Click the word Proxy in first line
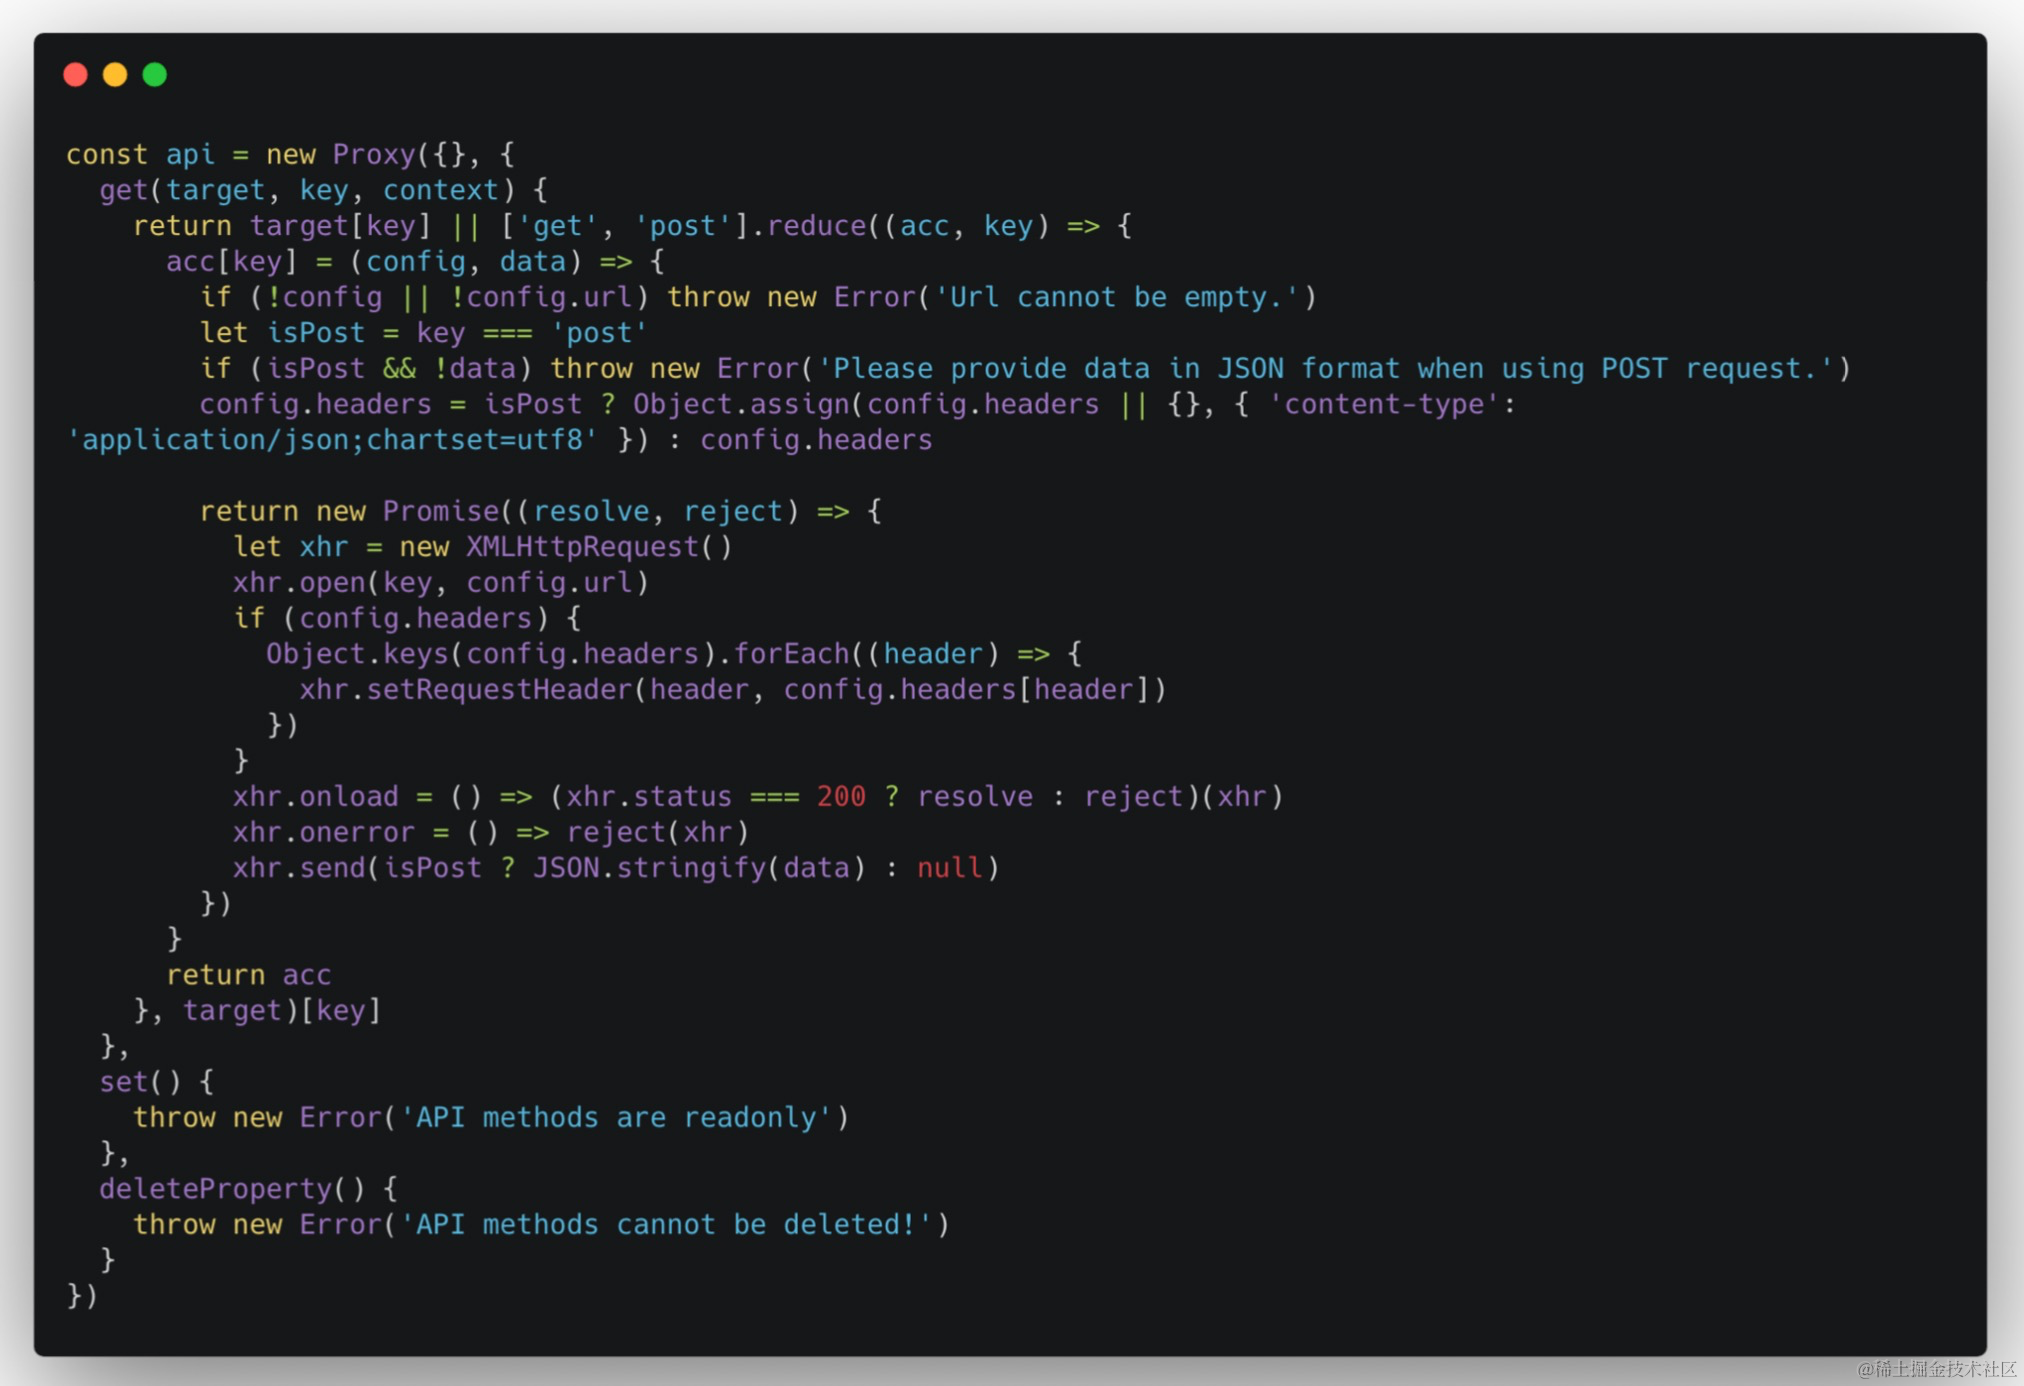2024x1386 pixels. click(373, 154)
